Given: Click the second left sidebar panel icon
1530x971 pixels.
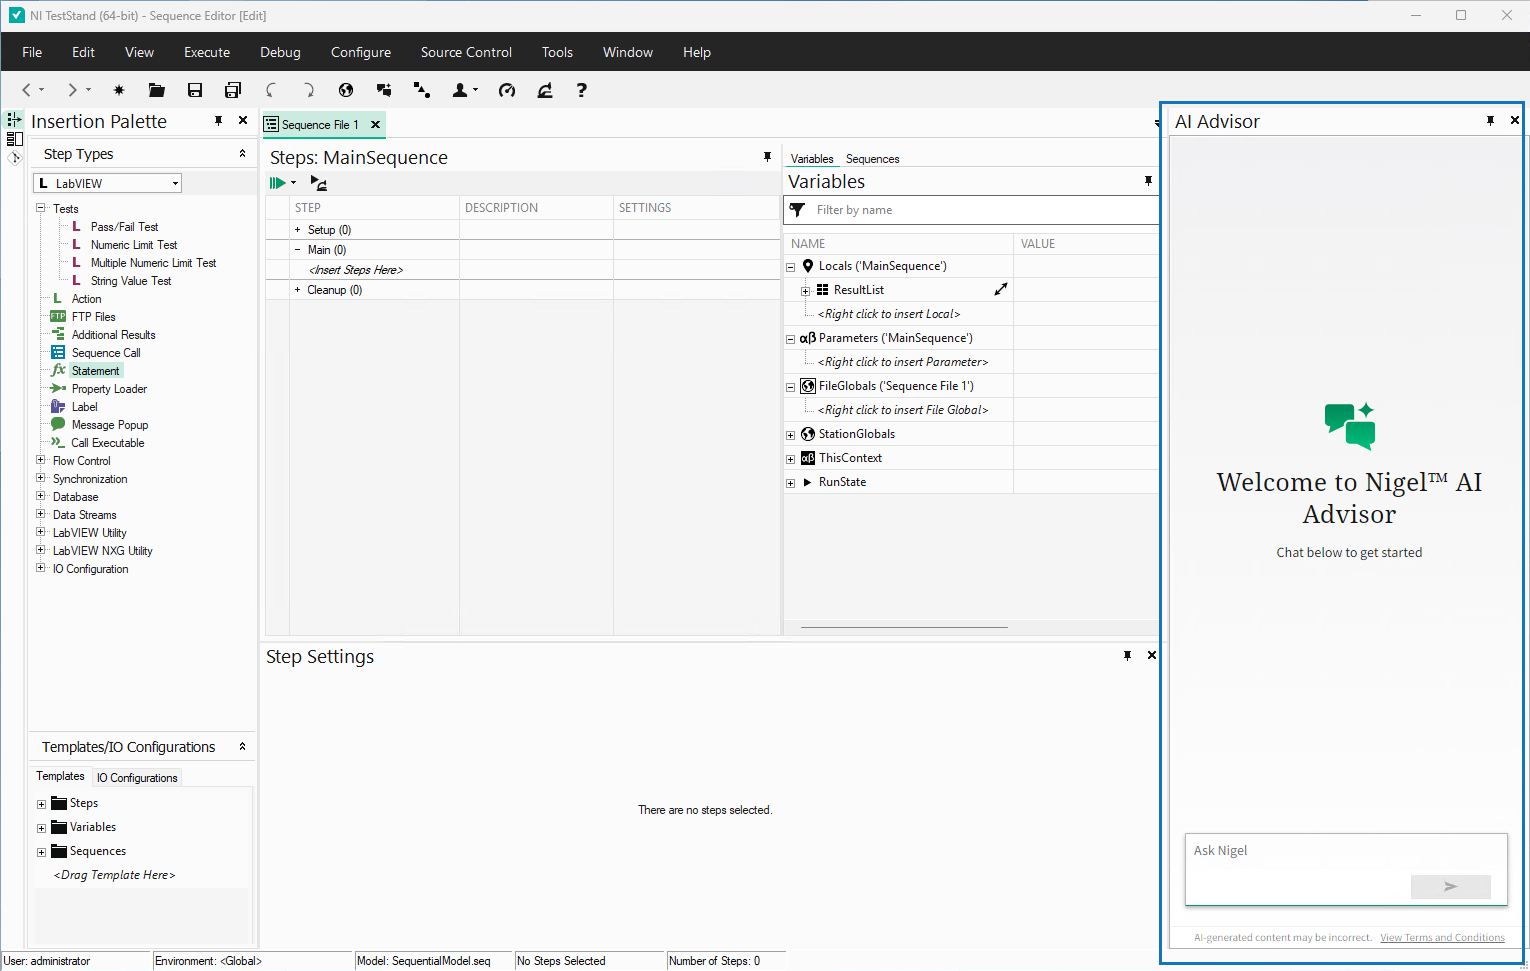Looking at the screenshot, I should (x=14, y=139).
